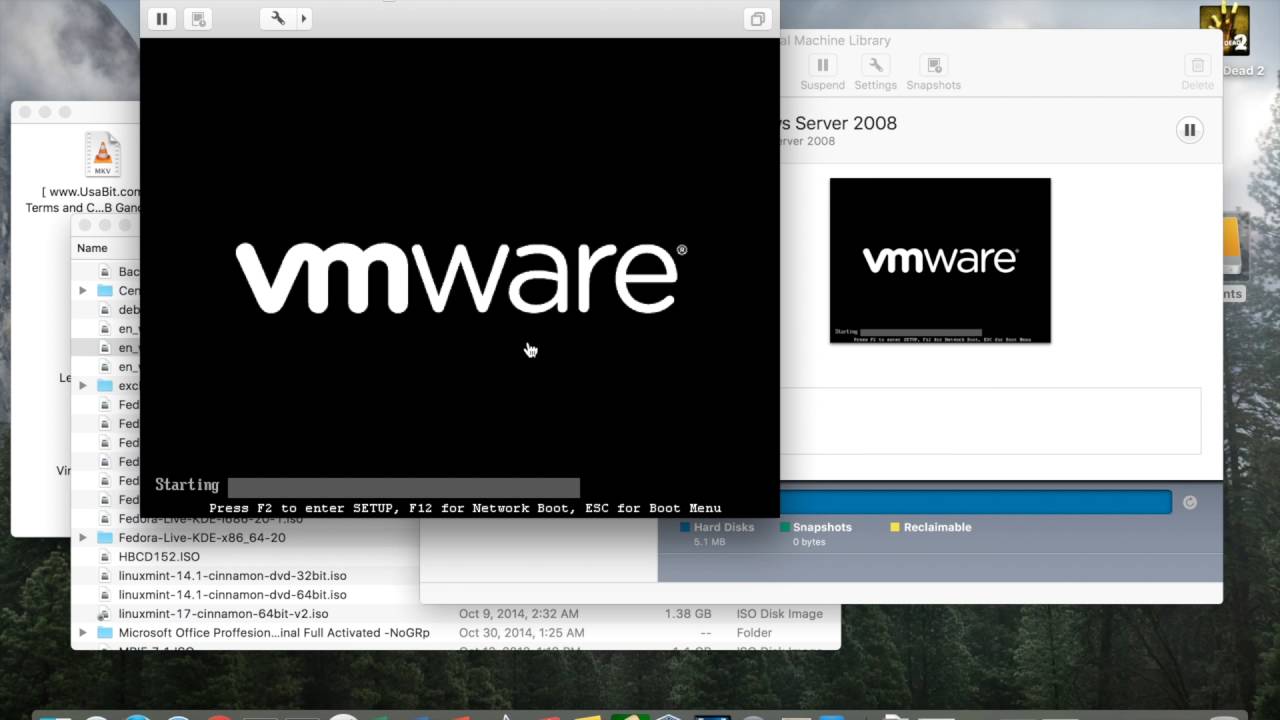Click date 'Oct 9, 2014, 2:32 AM'
Screen dimensions: 1280x720
pyautogui.click(x=518, y=614)
